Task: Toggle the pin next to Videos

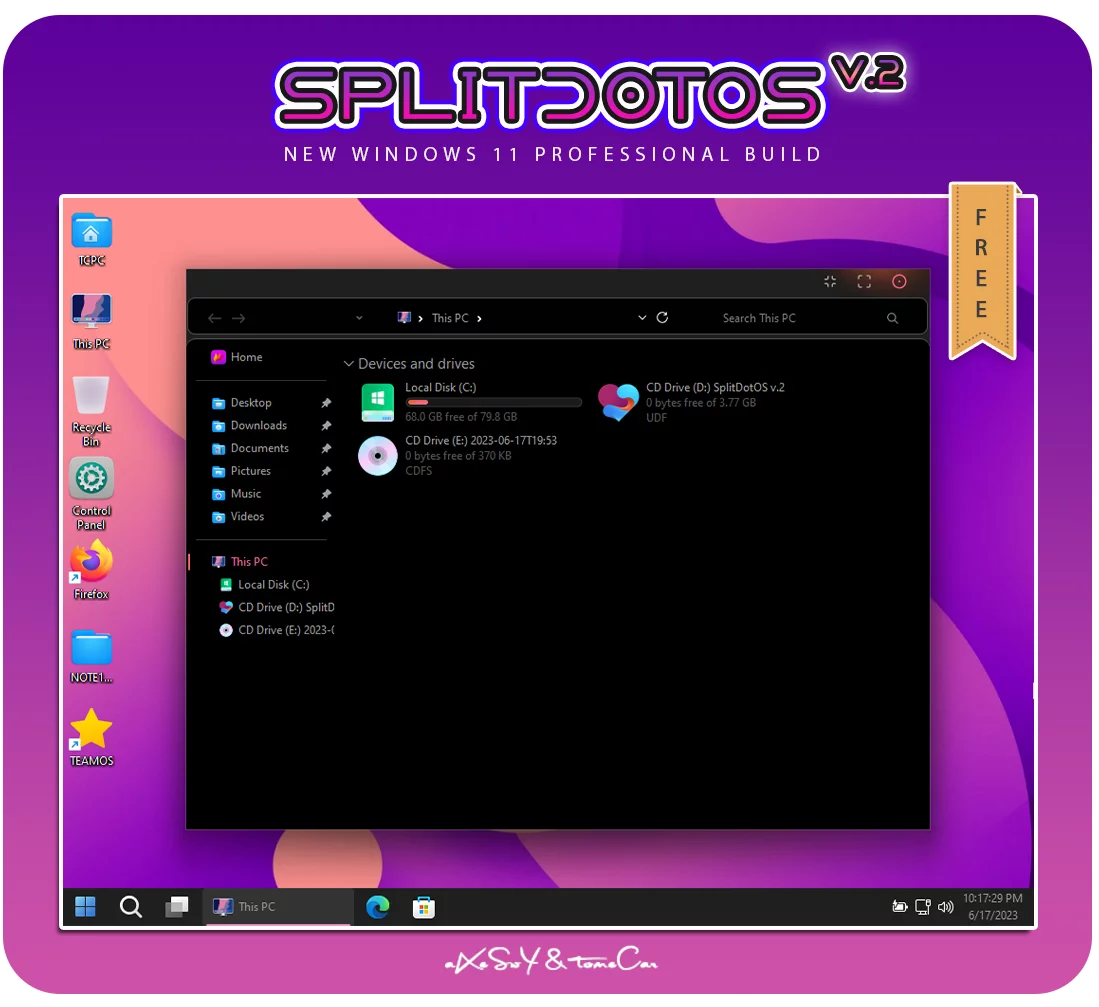Action: [x=326, y=517]
